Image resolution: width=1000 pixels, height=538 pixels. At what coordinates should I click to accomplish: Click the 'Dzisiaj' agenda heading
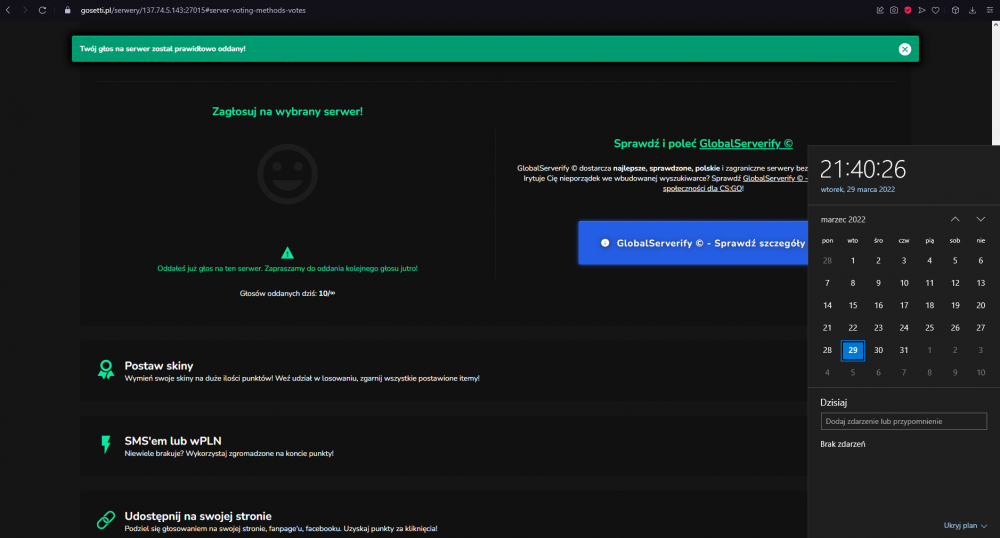[x=834, y=403]
